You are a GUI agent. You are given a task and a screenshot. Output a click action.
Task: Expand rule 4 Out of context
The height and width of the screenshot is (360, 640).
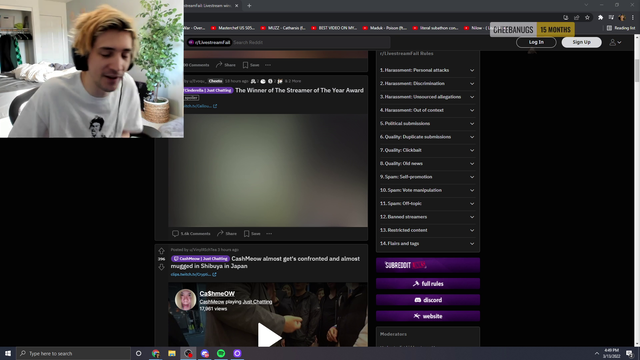pyautogui.click(x=427, y=110)
